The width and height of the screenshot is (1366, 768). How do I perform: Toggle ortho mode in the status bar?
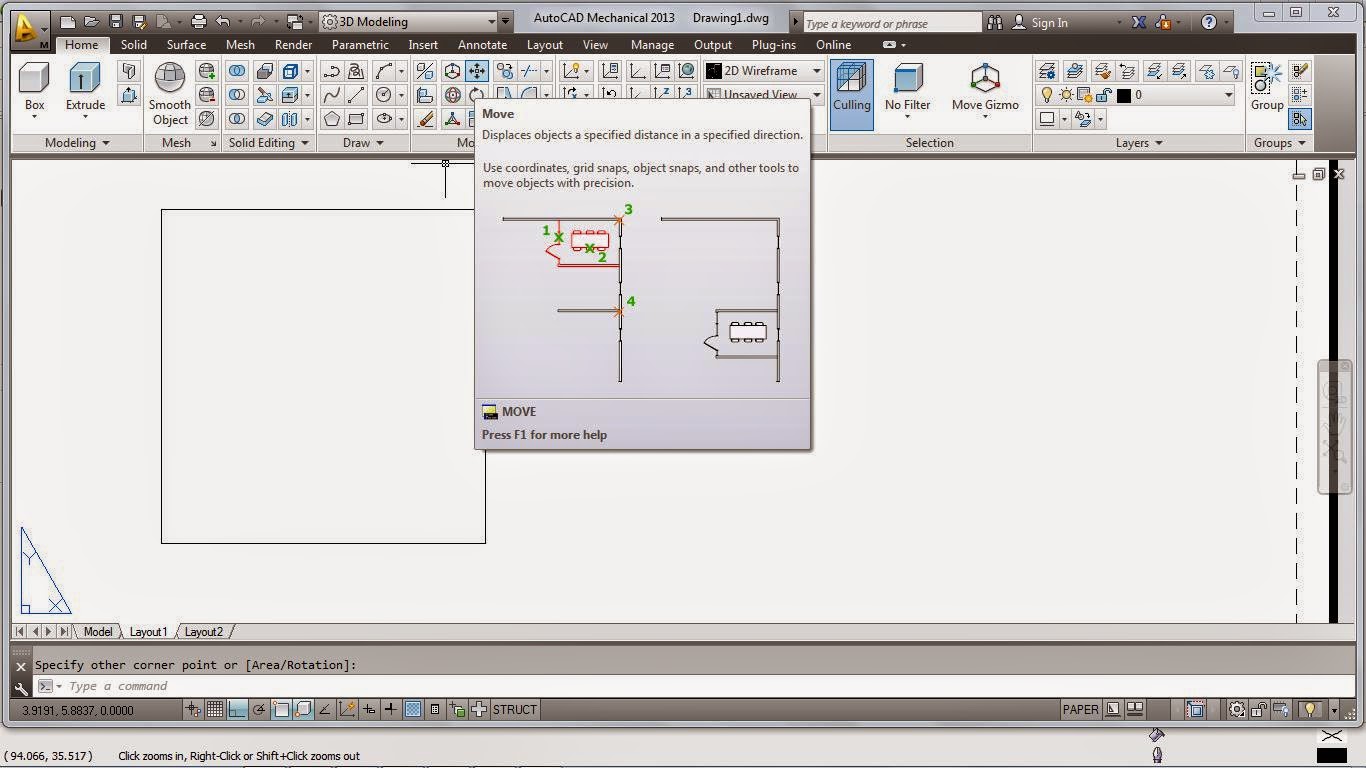[x=238, y=709]
